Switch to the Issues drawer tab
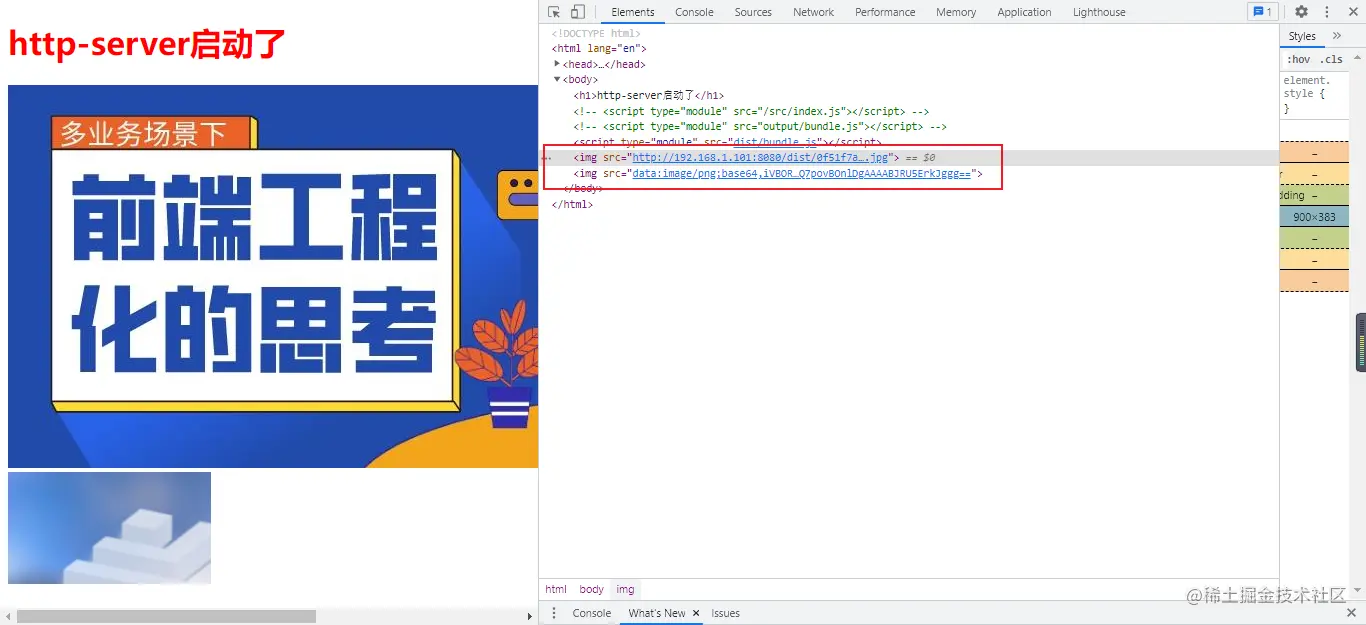Screen dimensions: 1366x625 (726, 613)
